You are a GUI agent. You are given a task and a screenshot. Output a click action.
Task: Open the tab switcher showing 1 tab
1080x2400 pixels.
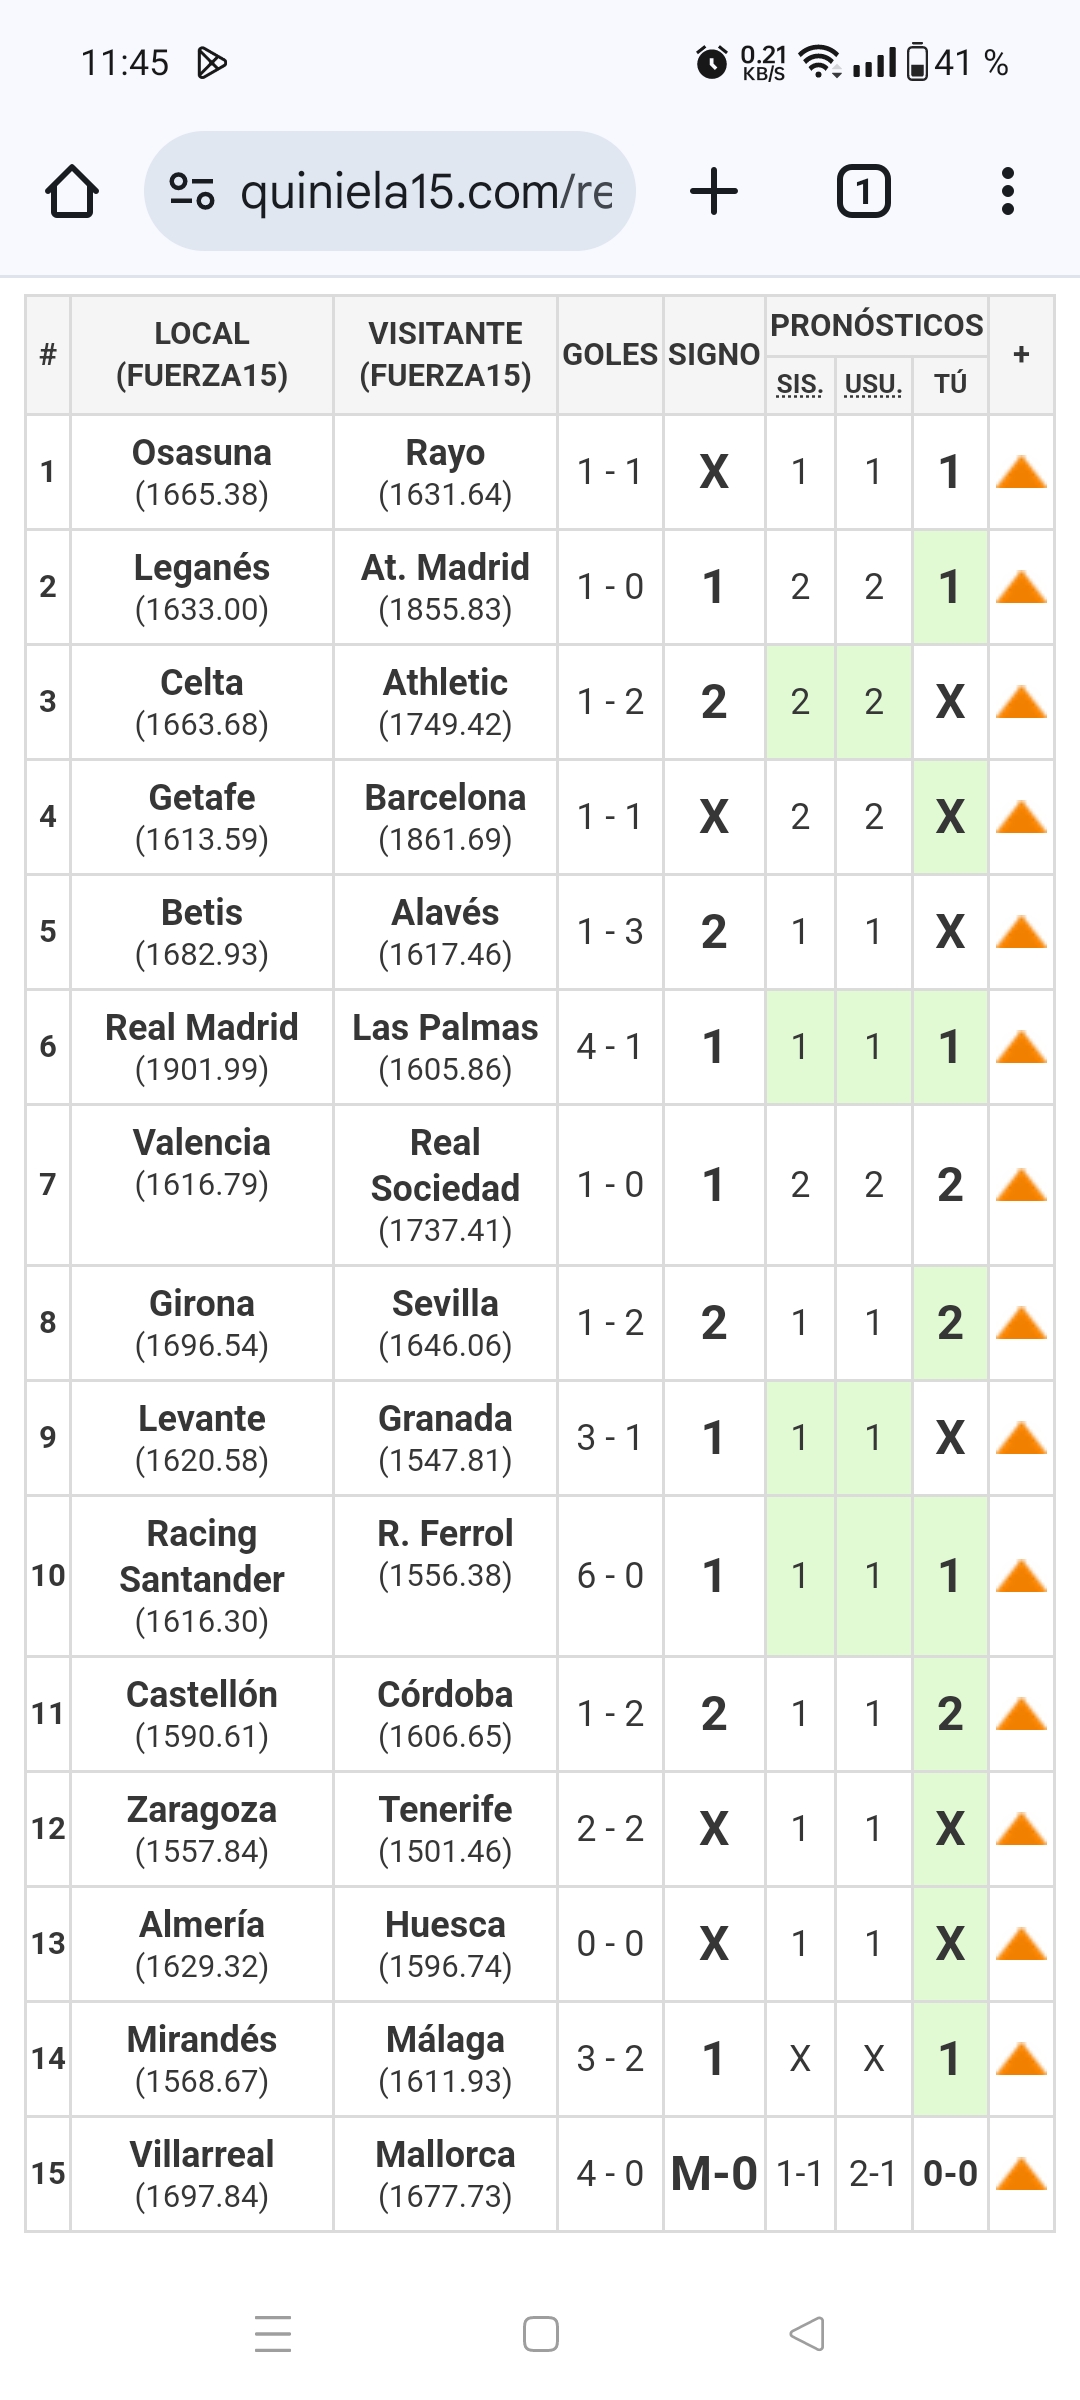863,191
